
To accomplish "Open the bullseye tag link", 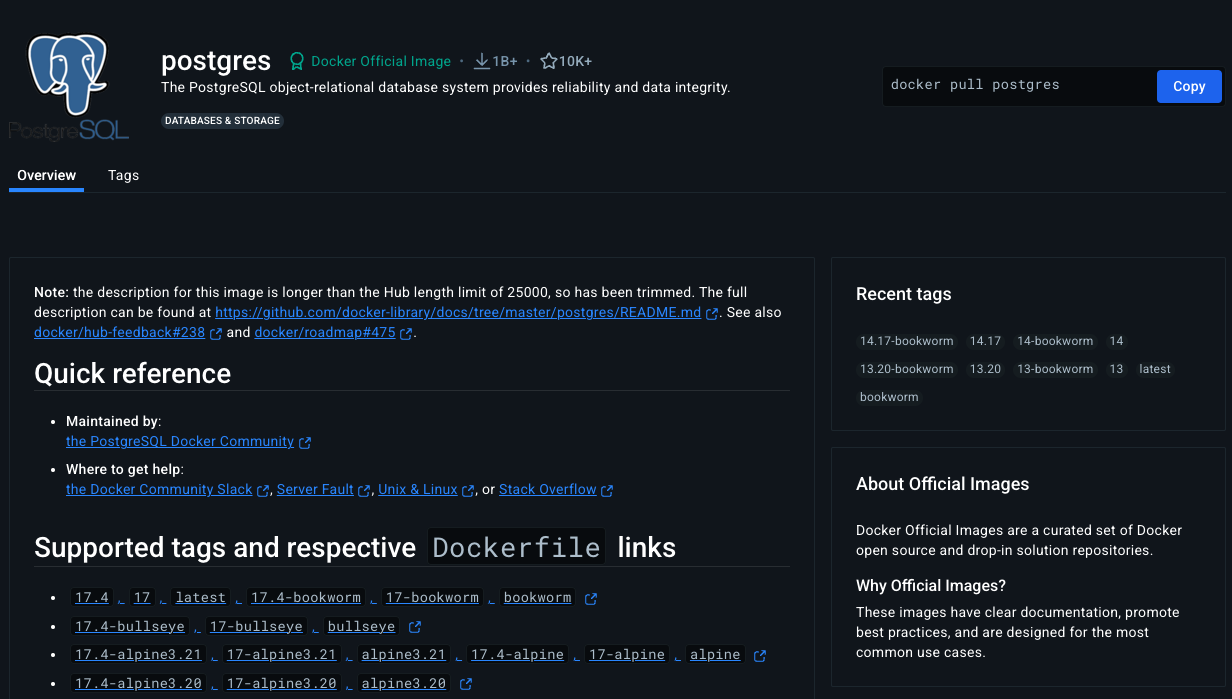I will 362,626.
